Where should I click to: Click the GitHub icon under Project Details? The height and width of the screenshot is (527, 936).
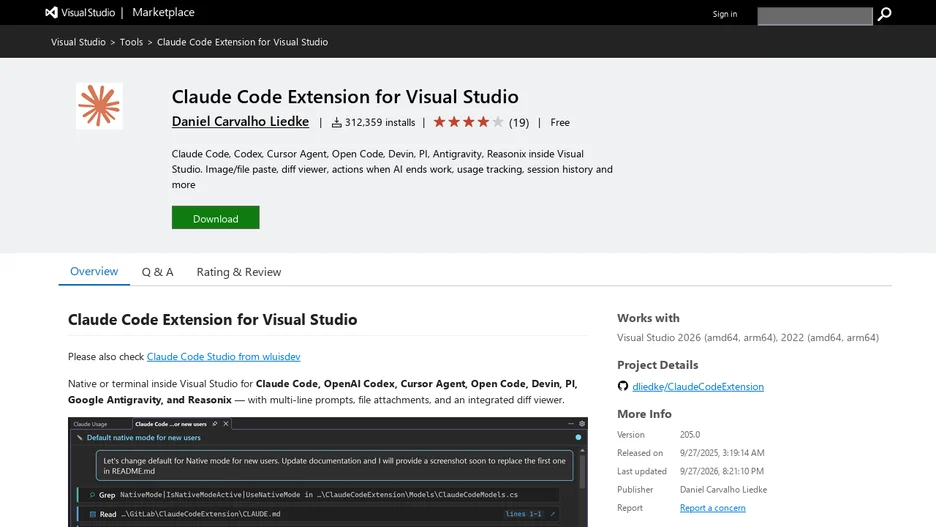623,386
